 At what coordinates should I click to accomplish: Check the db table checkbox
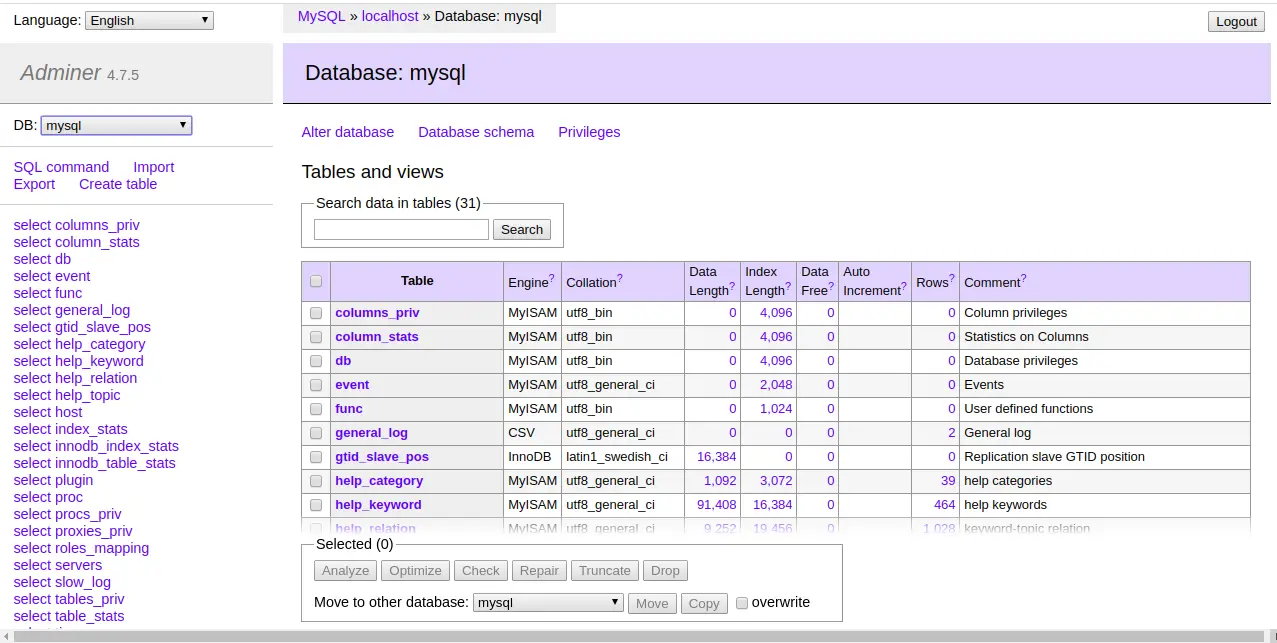point(316,361)
